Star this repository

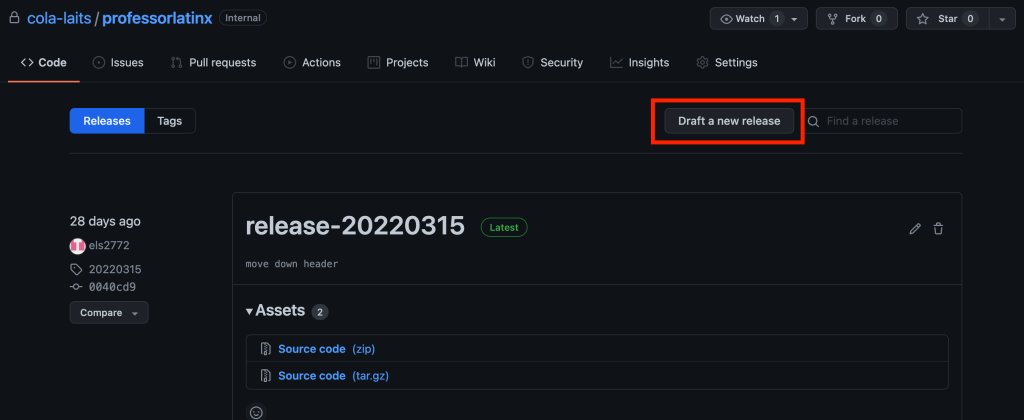point(948,19)
